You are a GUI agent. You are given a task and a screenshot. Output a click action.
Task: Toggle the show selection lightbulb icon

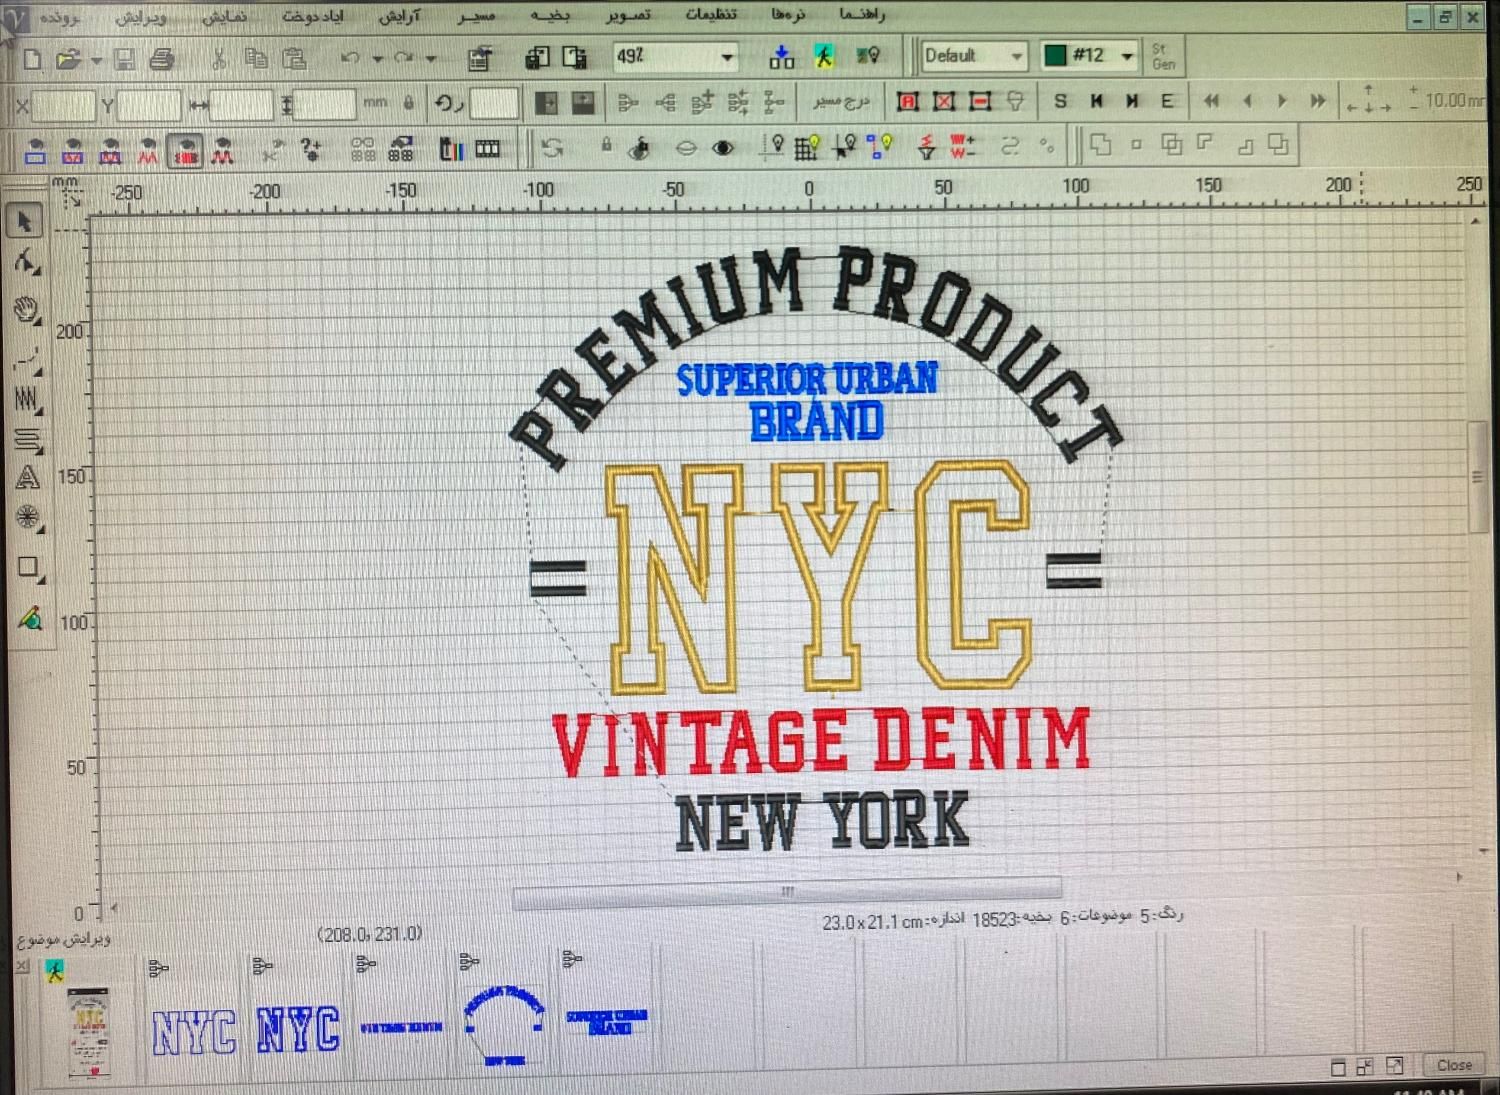[847, 147]
